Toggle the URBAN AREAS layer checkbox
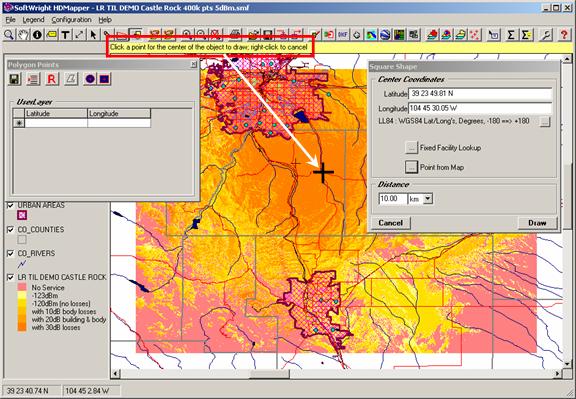This screenshot has width=576, height=399. tap(11, 205)
